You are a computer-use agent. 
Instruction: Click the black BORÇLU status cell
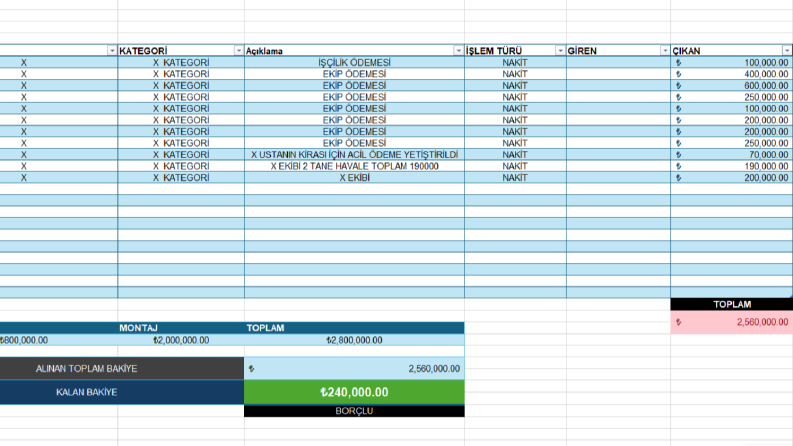(354, 411)
